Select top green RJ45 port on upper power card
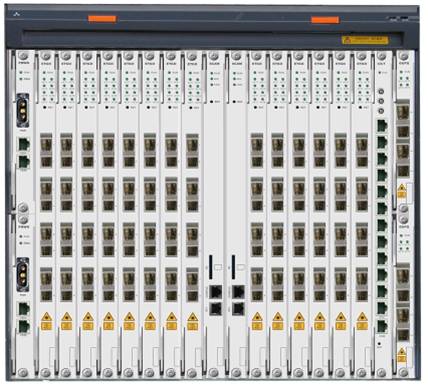This screenshot has height=387, width=428. (24, 145)
